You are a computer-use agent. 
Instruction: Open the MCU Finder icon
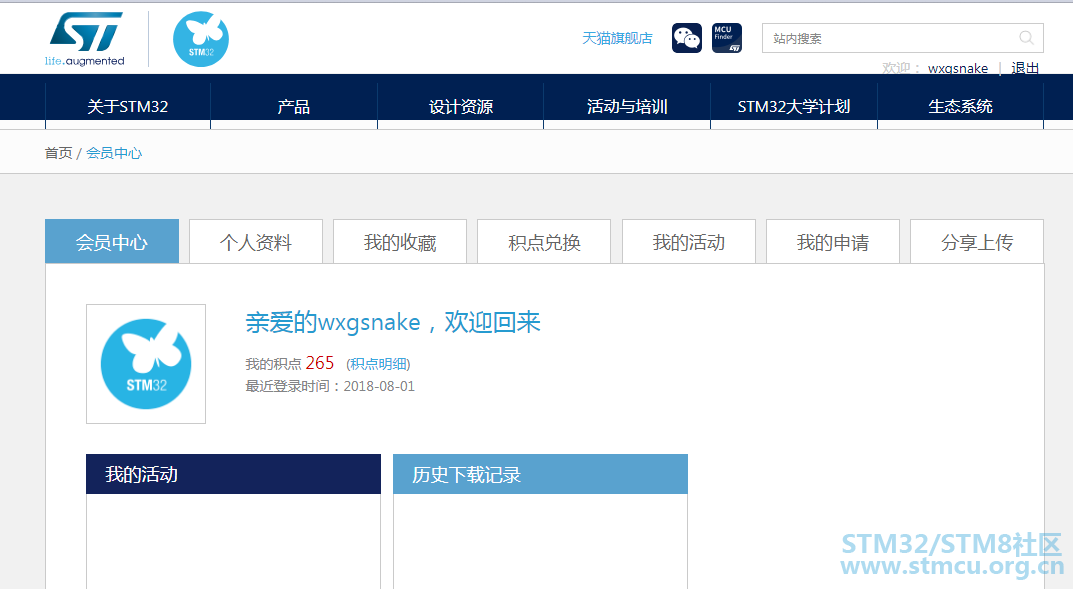tap(727, 38)
